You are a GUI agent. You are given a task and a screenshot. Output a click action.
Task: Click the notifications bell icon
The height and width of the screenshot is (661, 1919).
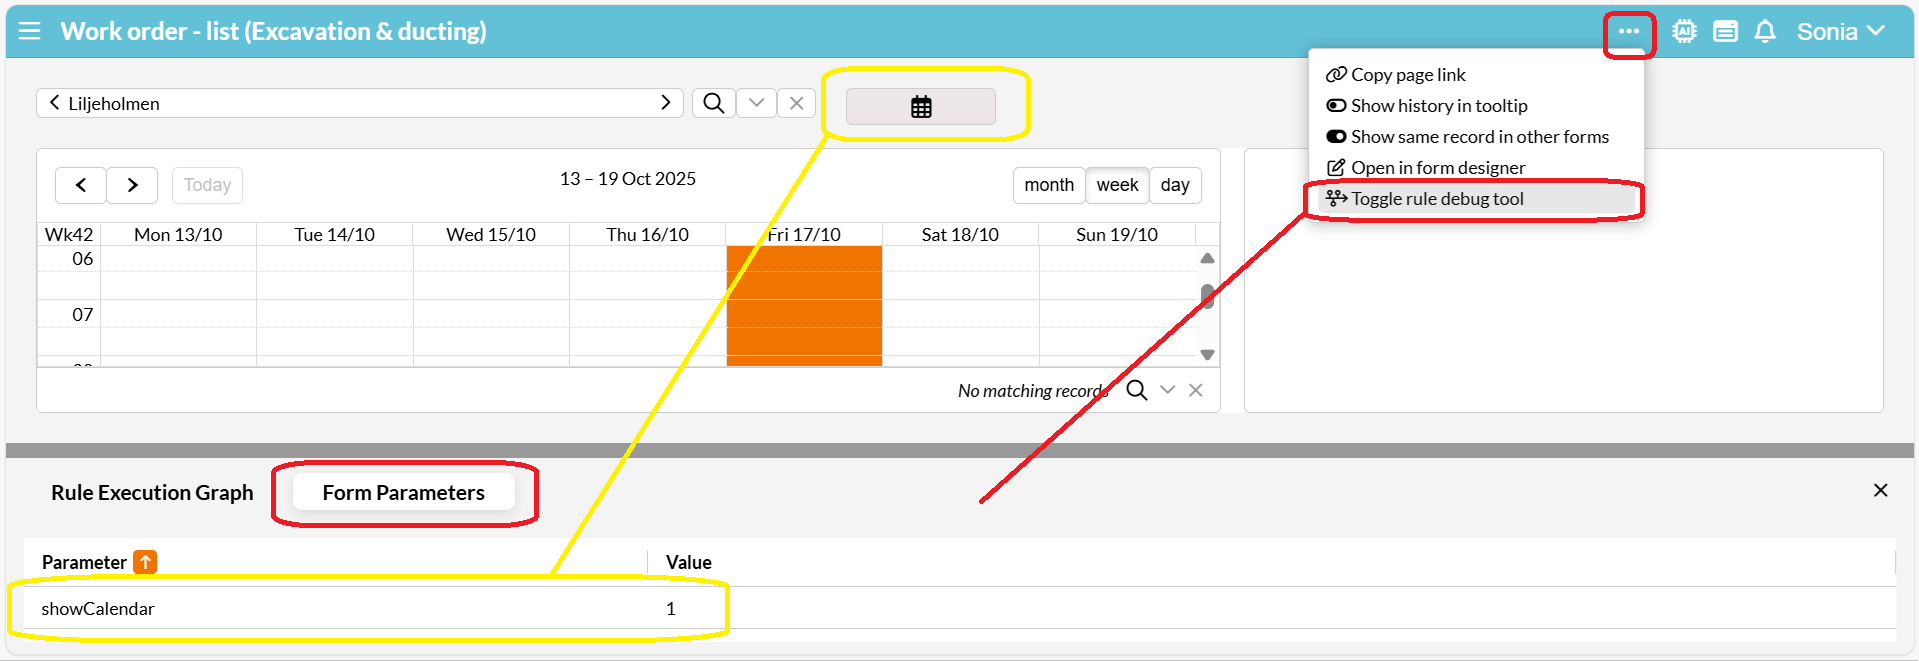click(x=1765, y=32)
